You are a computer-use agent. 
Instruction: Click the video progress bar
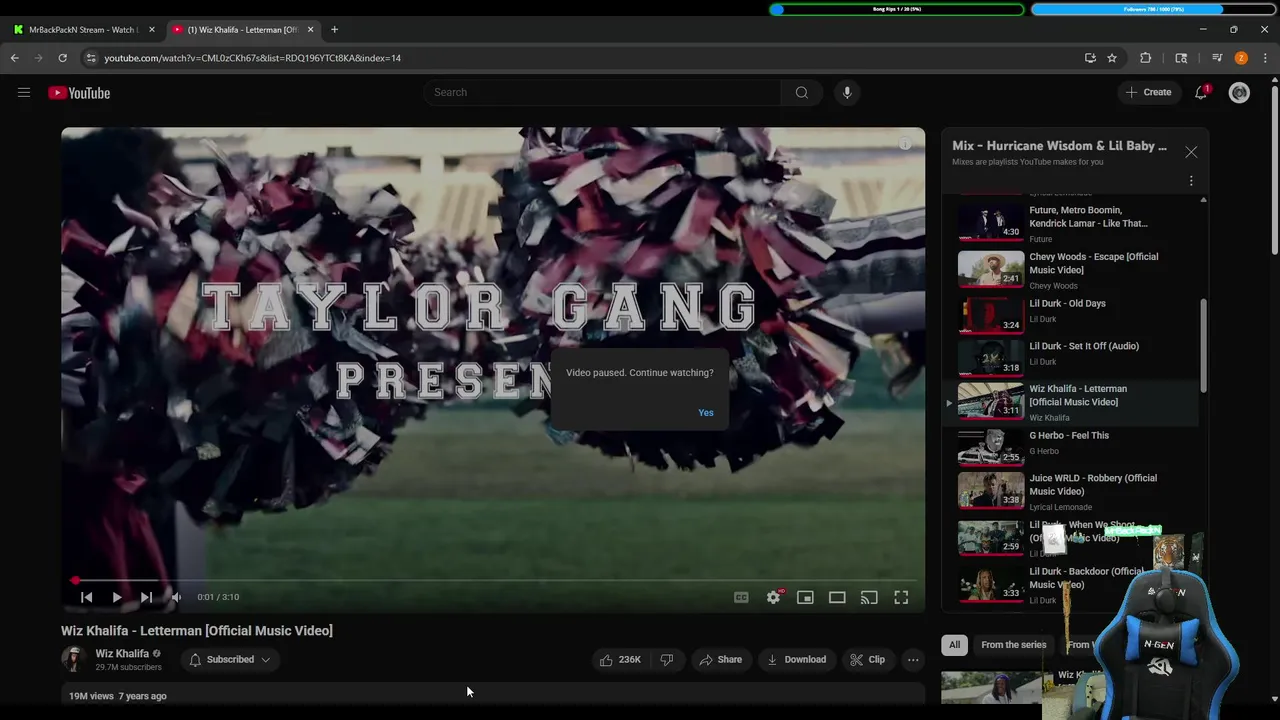pyautogui.click(x=493, y=580)
